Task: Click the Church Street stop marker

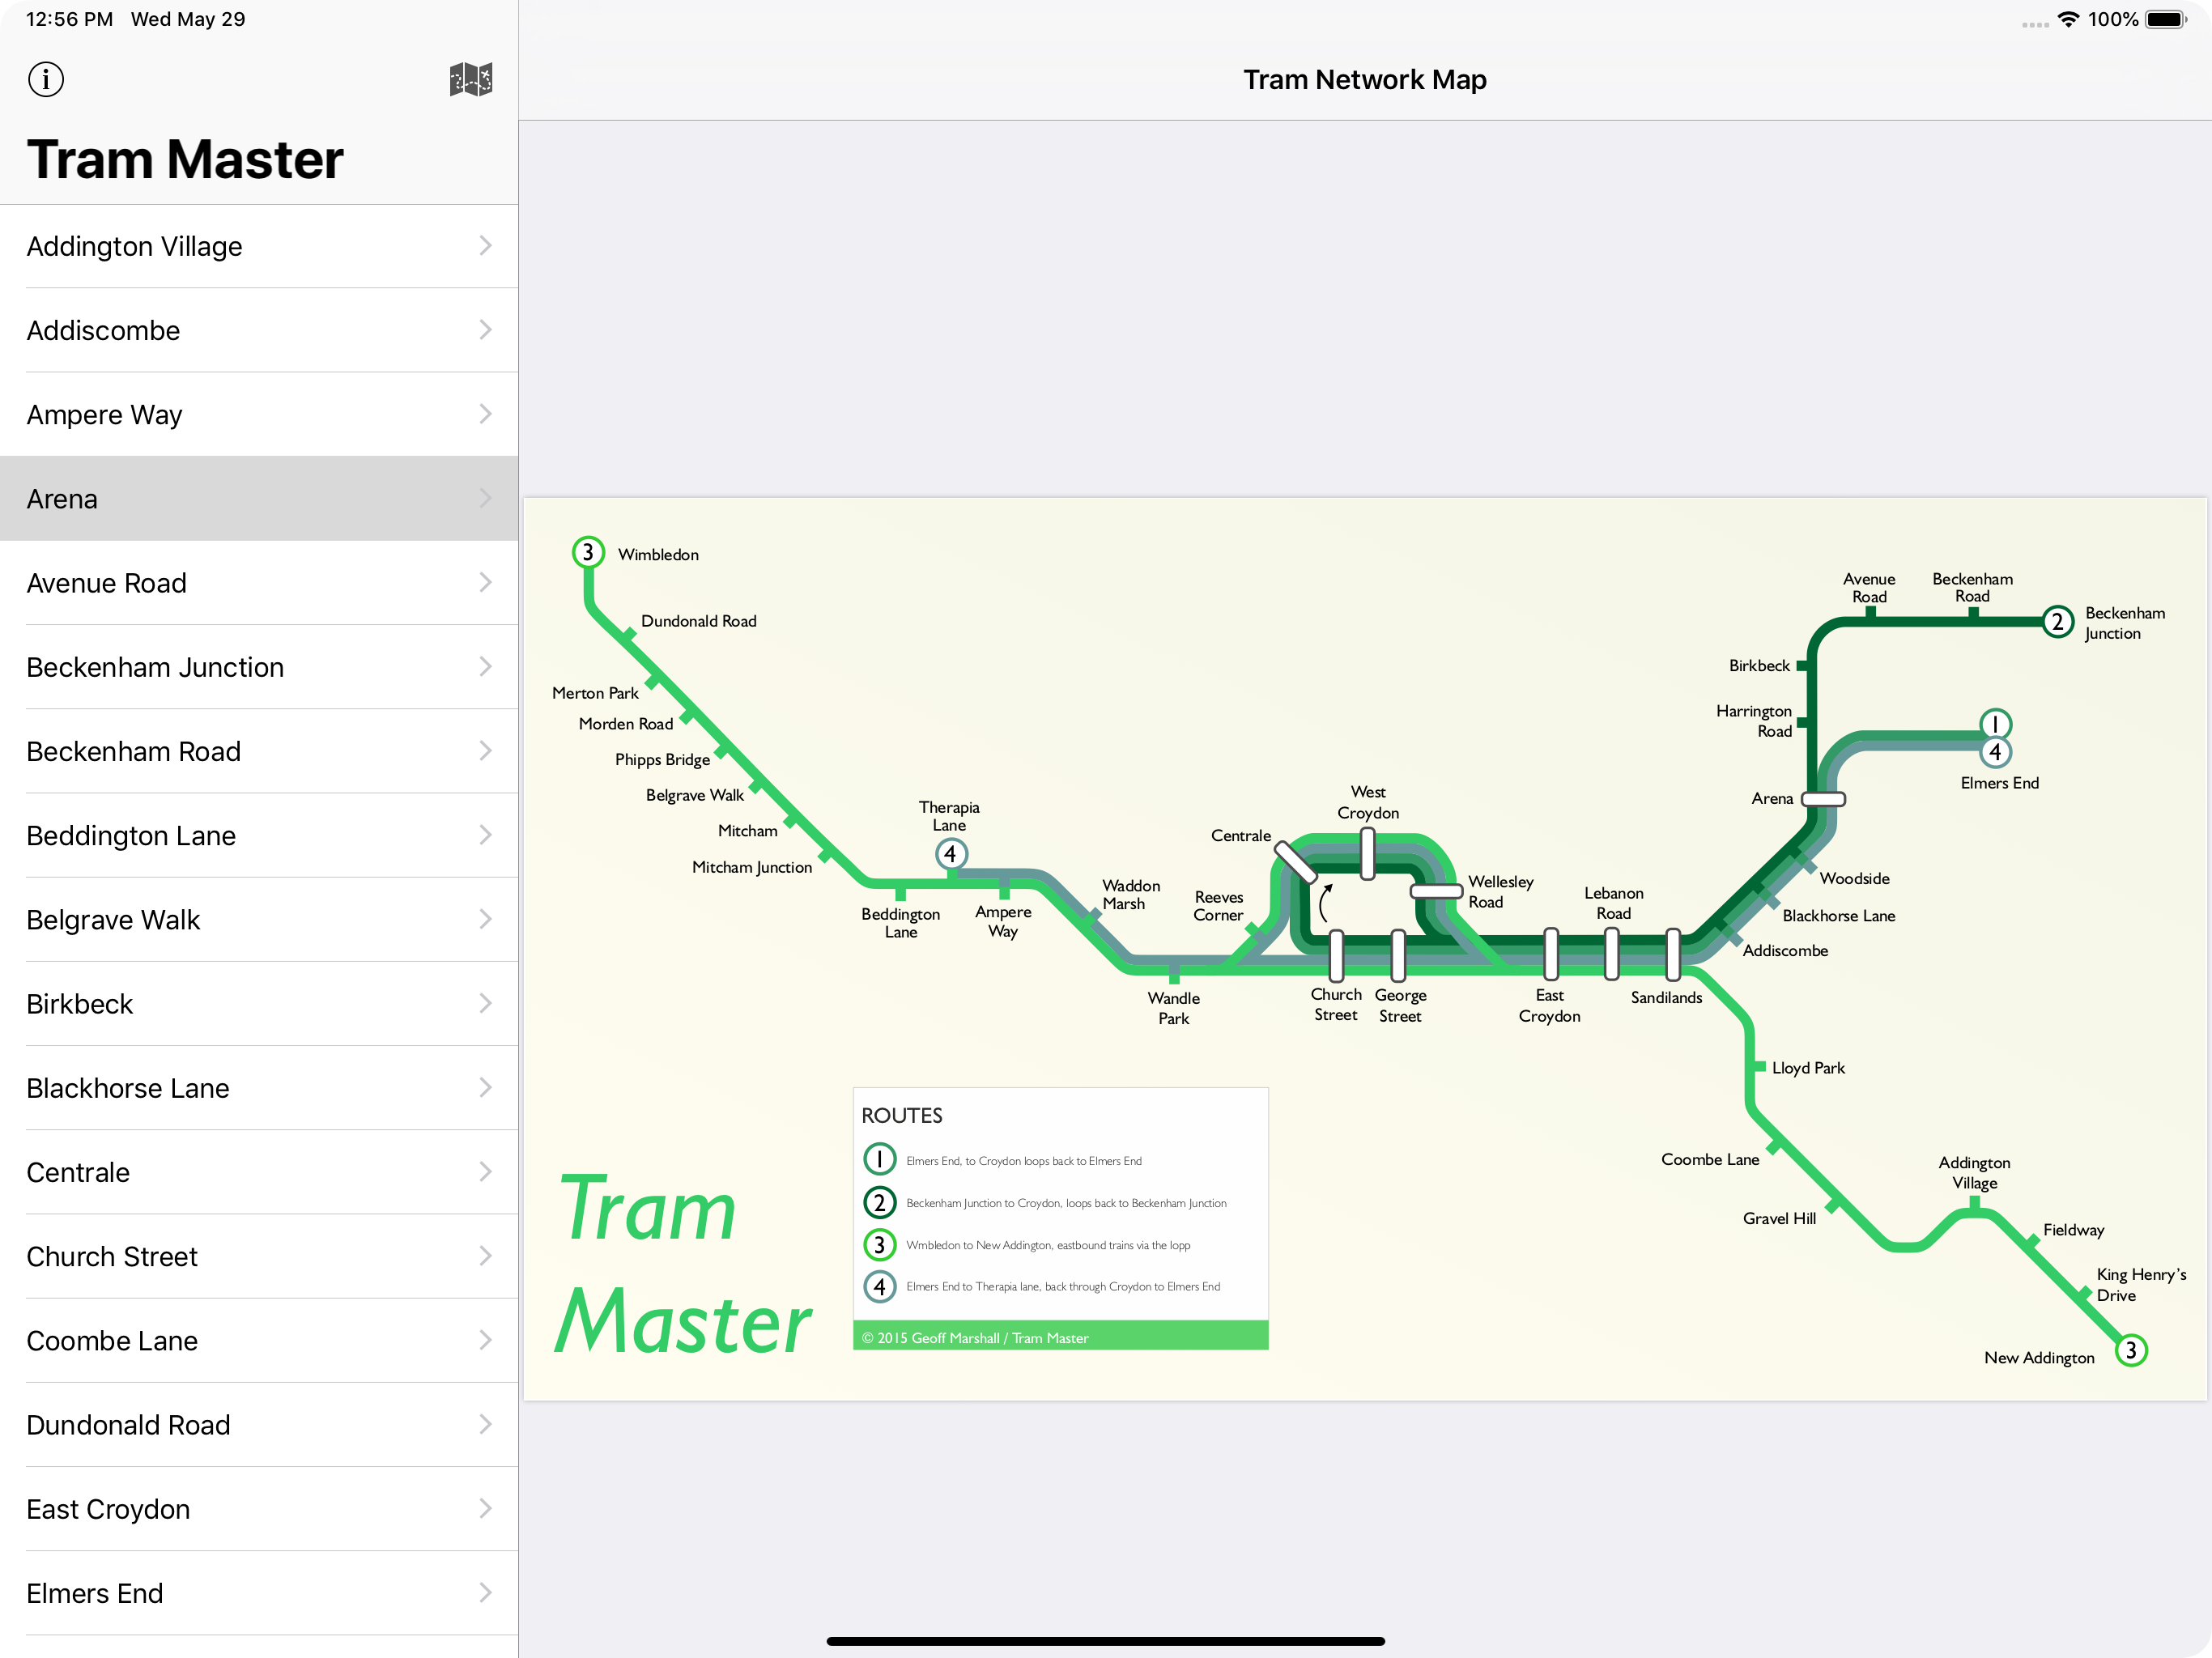Action: (x=1336, y=955)
